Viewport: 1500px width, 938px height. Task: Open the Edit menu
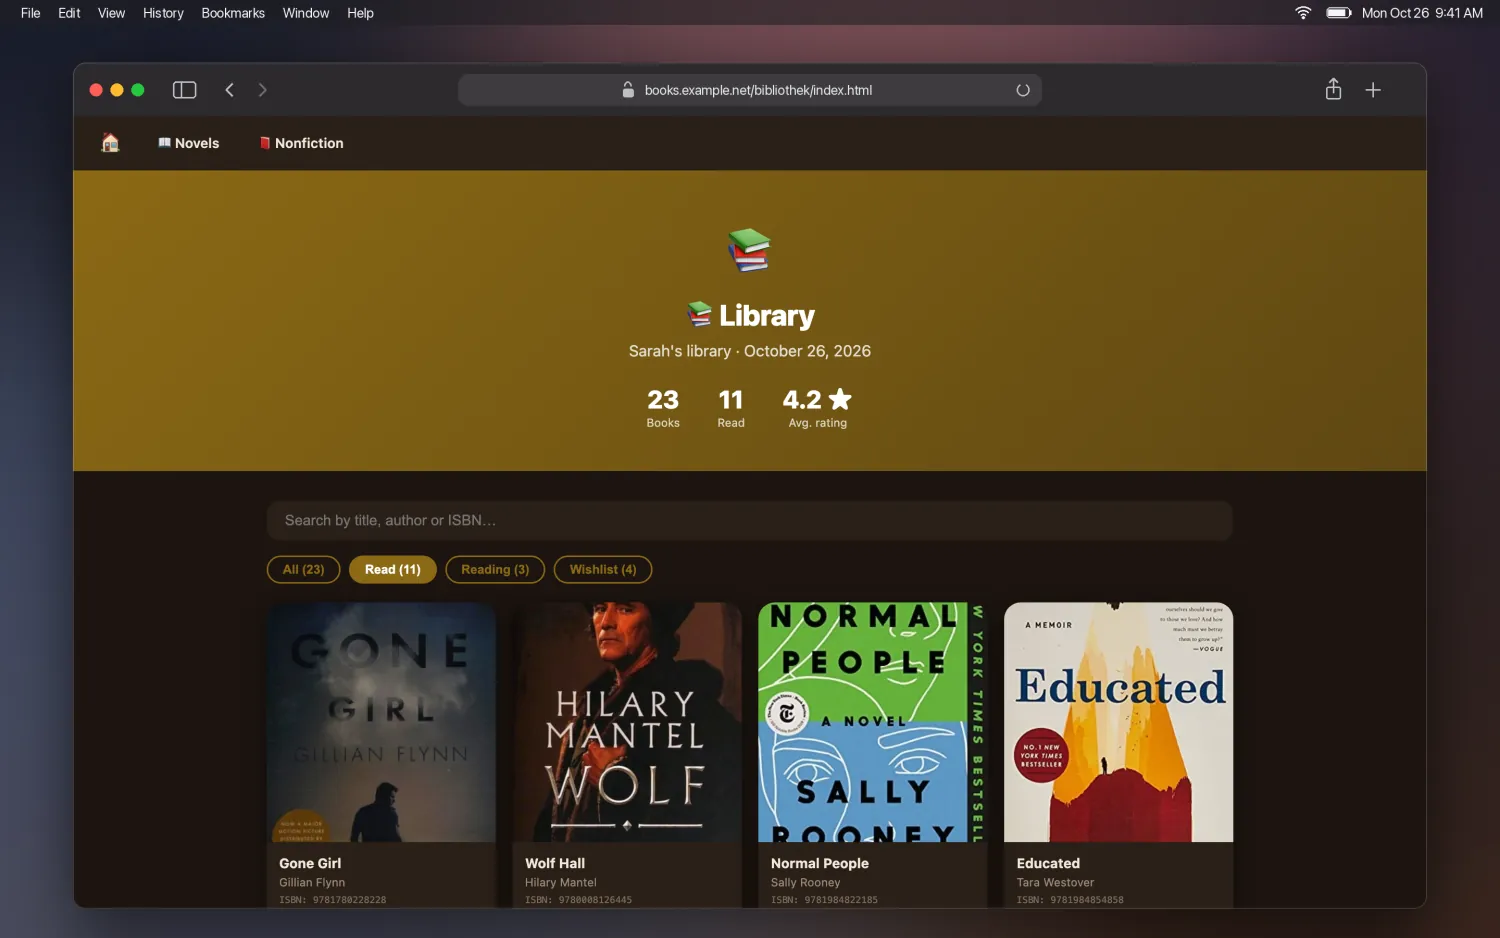69,13
